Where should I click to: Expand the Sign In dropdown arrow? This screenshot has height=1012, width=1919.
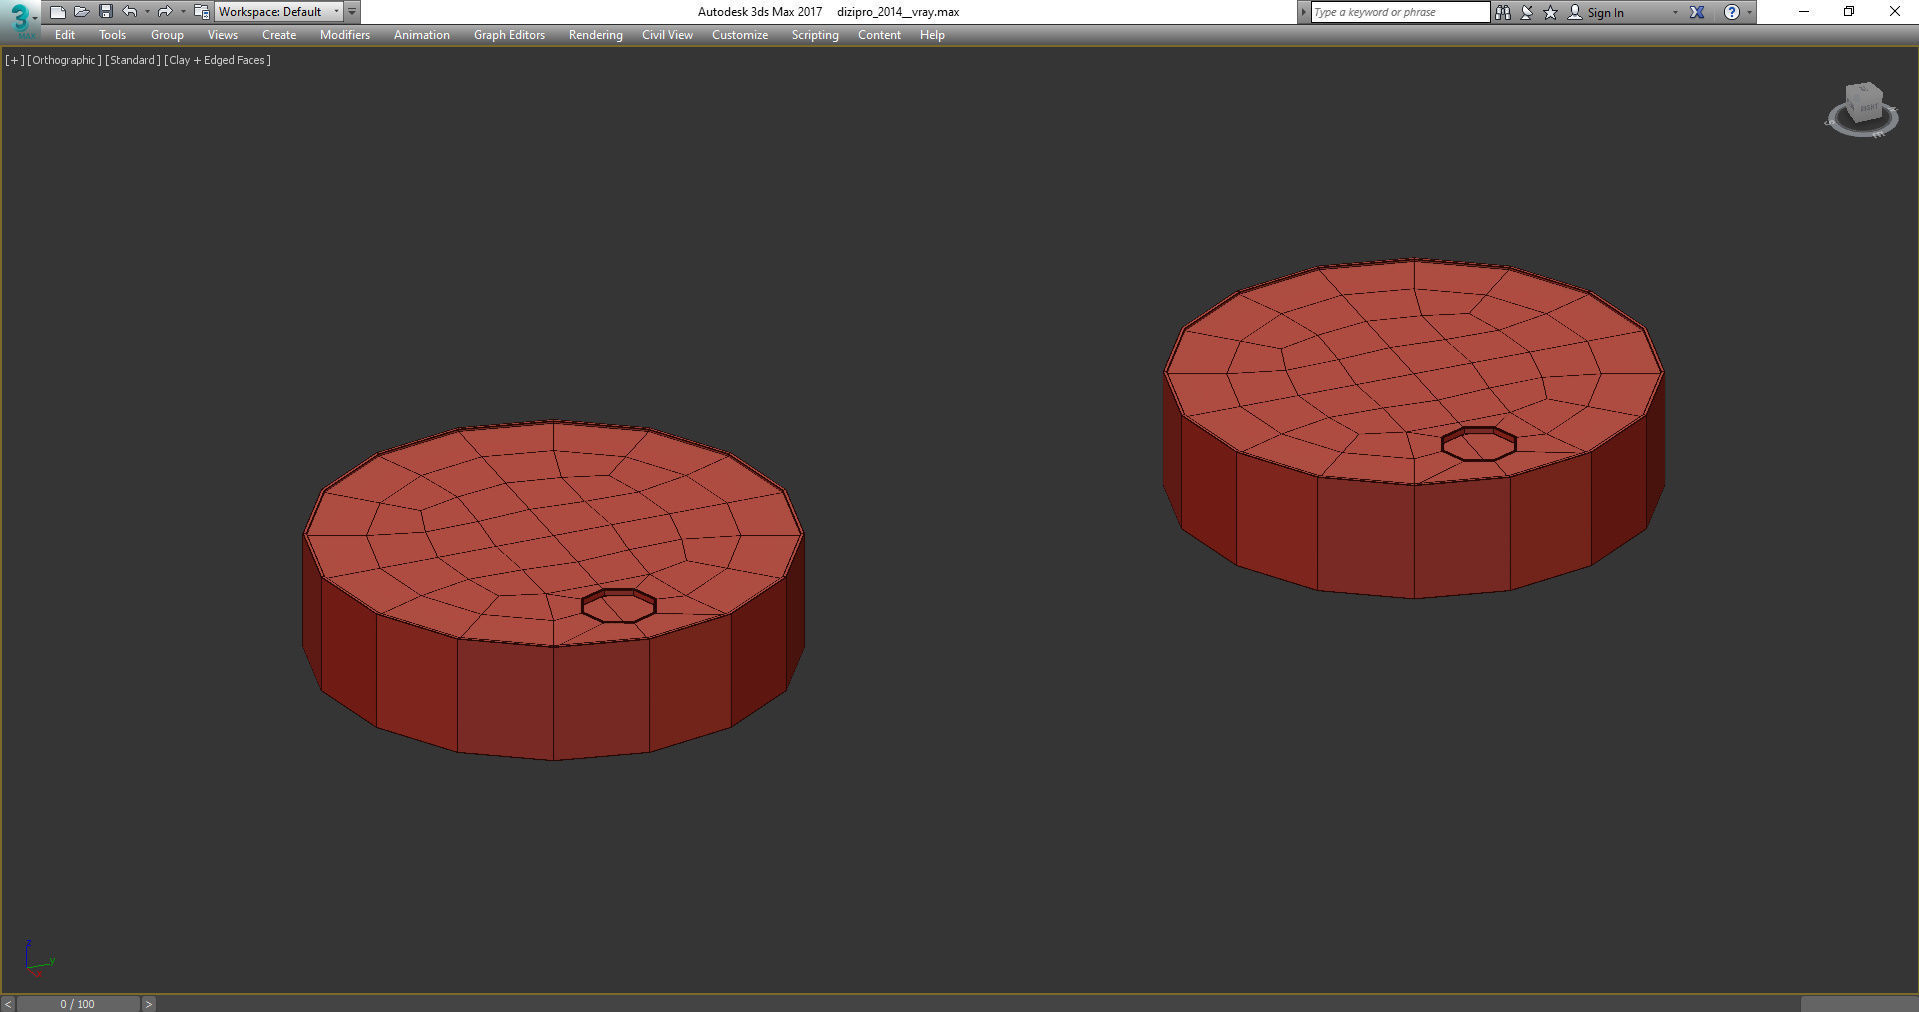pyautogui.click(x=1675, y=12)
